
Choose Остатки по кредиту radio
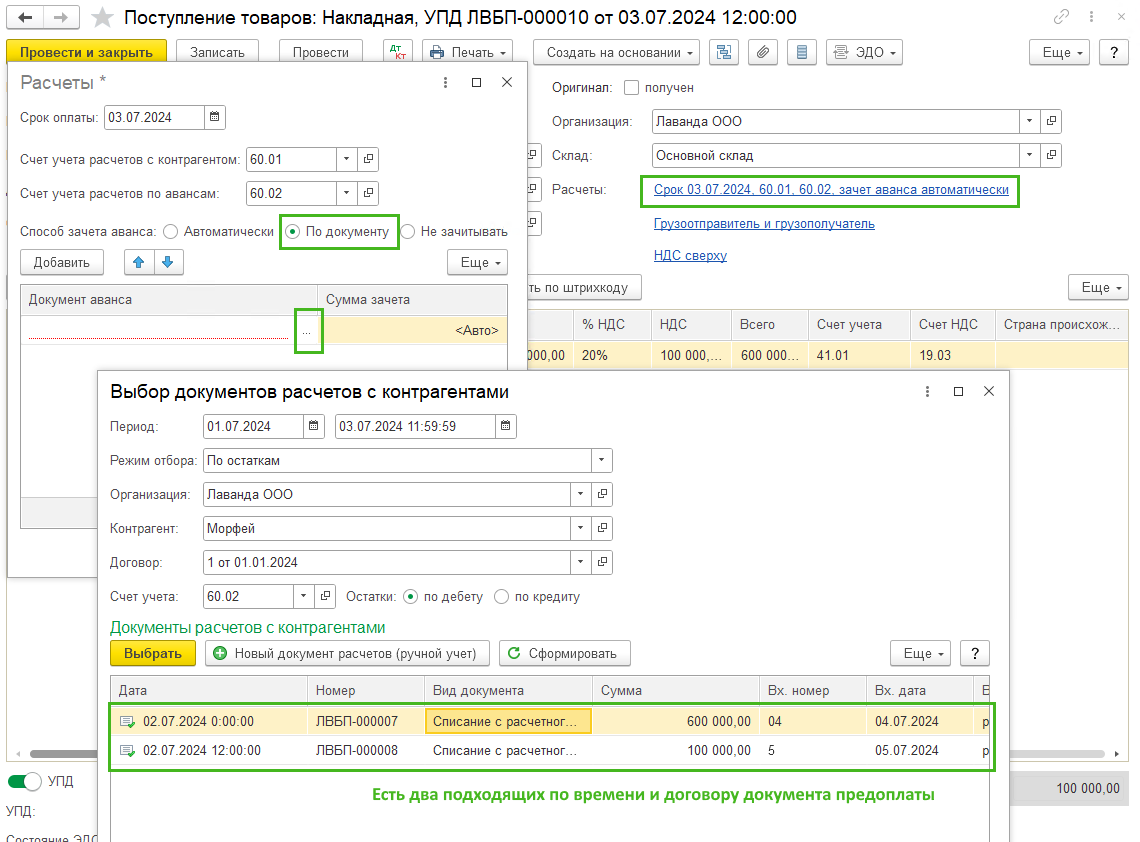pos(501,596)
